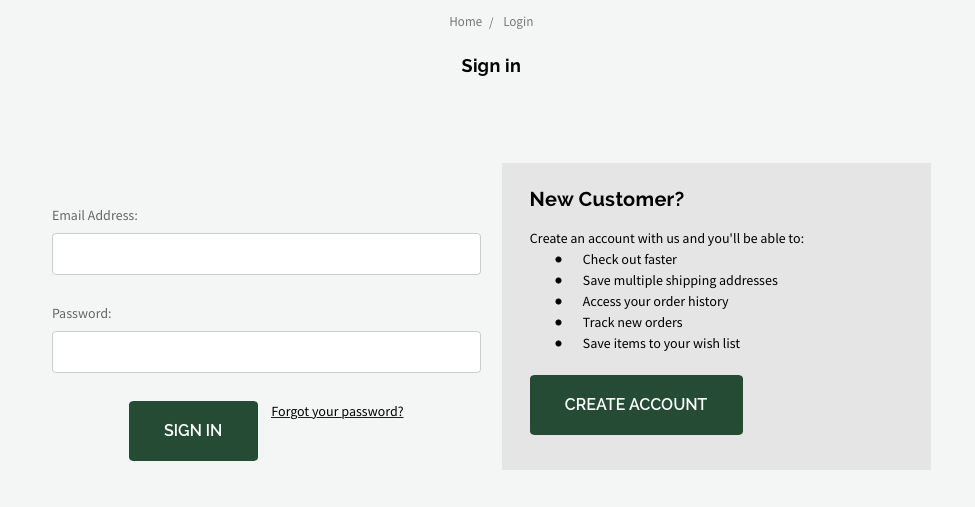Select the Sign in page heading
This screenshot has width=975, height=507.
[491, 66]
